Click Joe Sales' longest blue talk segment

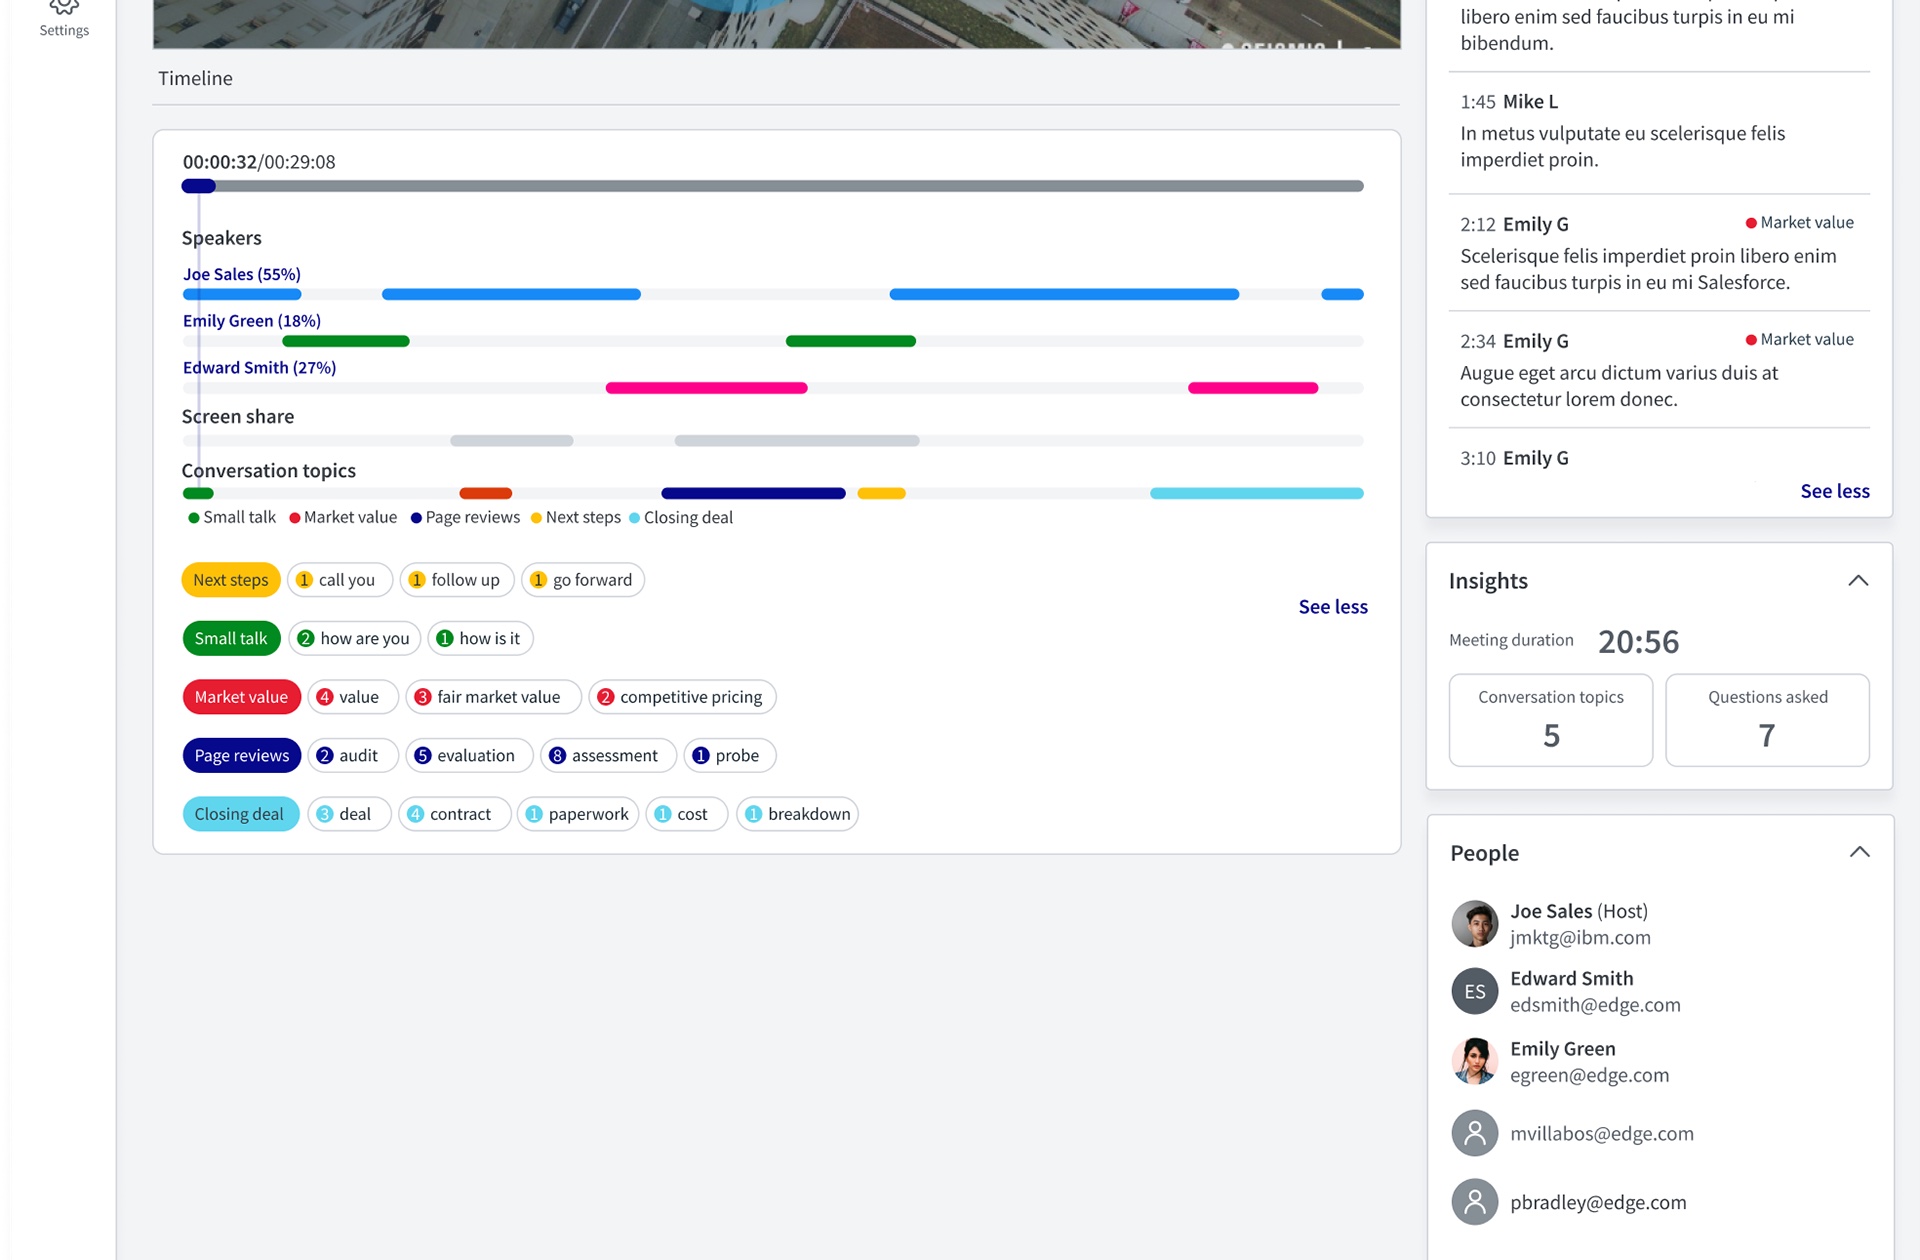1064,294
